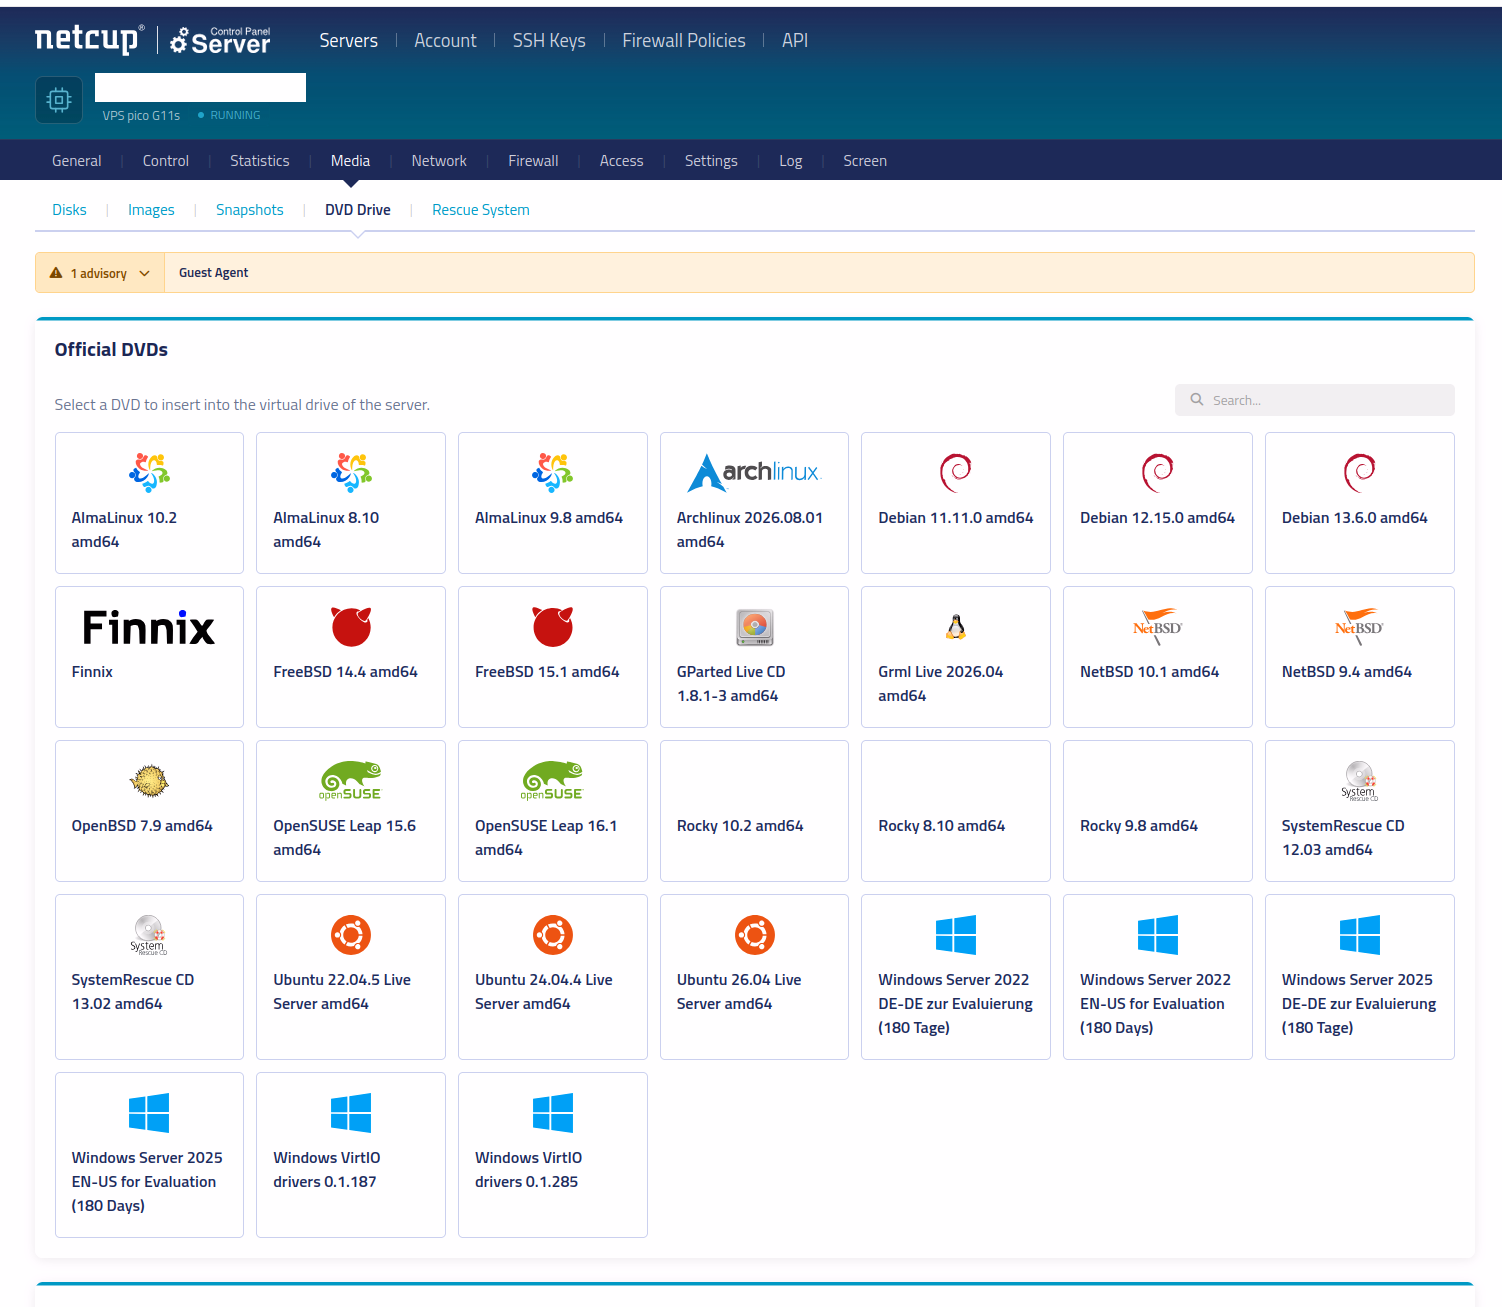Click the OpenSUSE Leap 16.1 chameleon logo
The image size is (1502, 1307).
553,781
